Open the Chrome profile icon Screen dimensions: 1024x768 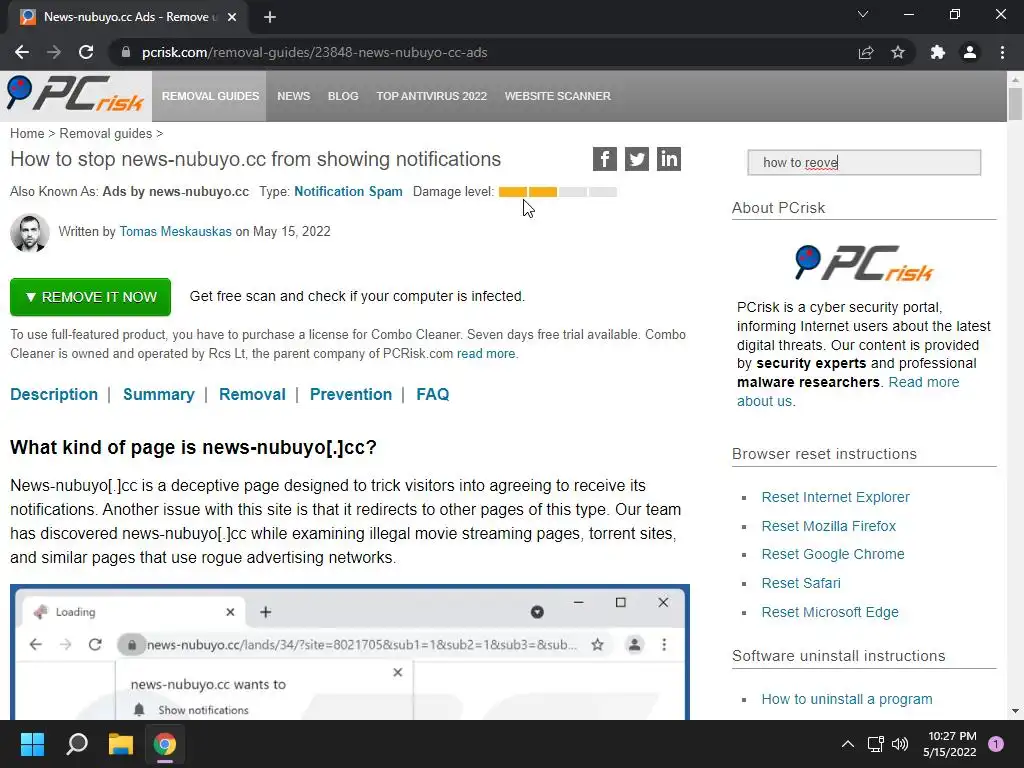point(970,52)
